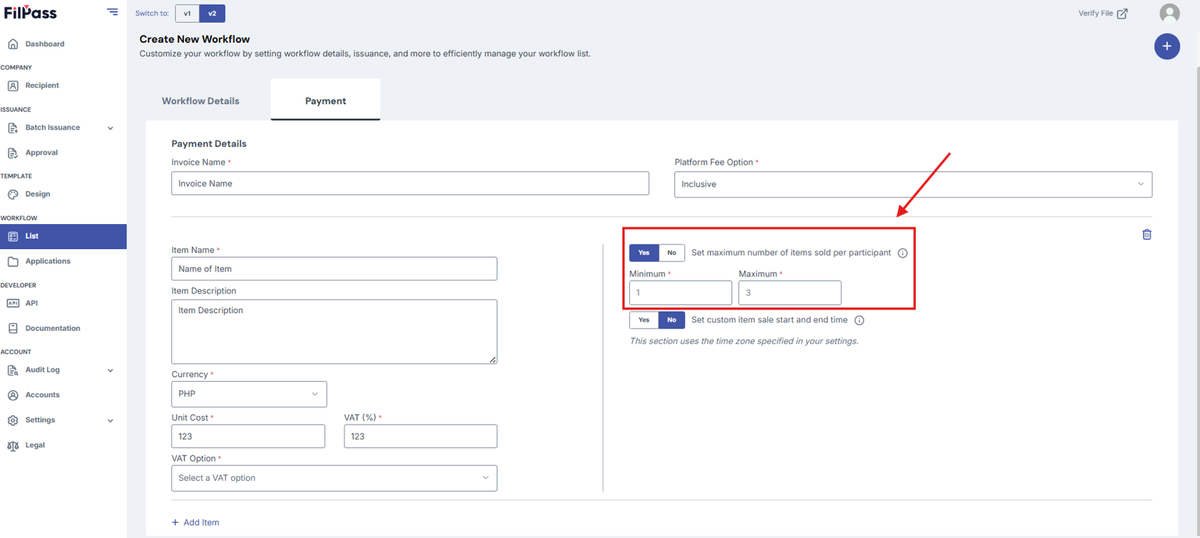This screenshot has width=1200, height=538.
Task: Open Legal link in sidebar
Action: click(35, 445)
